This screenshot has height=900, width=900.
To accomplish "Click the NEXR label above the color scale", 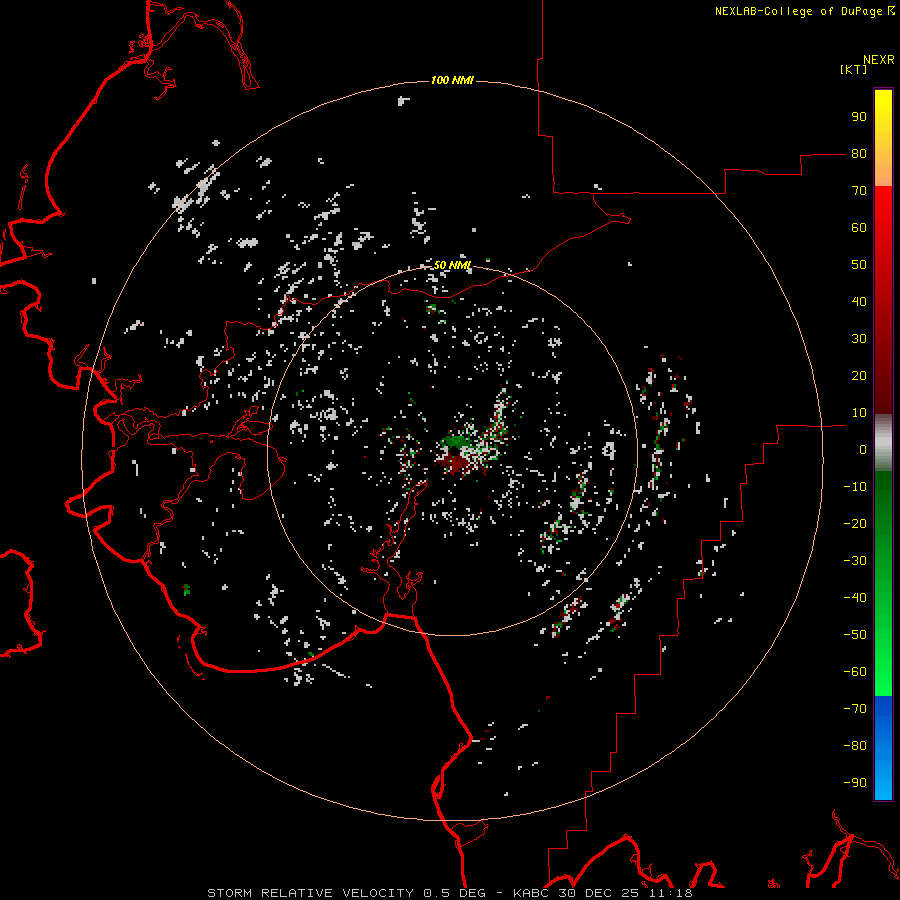I will coord(878,60).
